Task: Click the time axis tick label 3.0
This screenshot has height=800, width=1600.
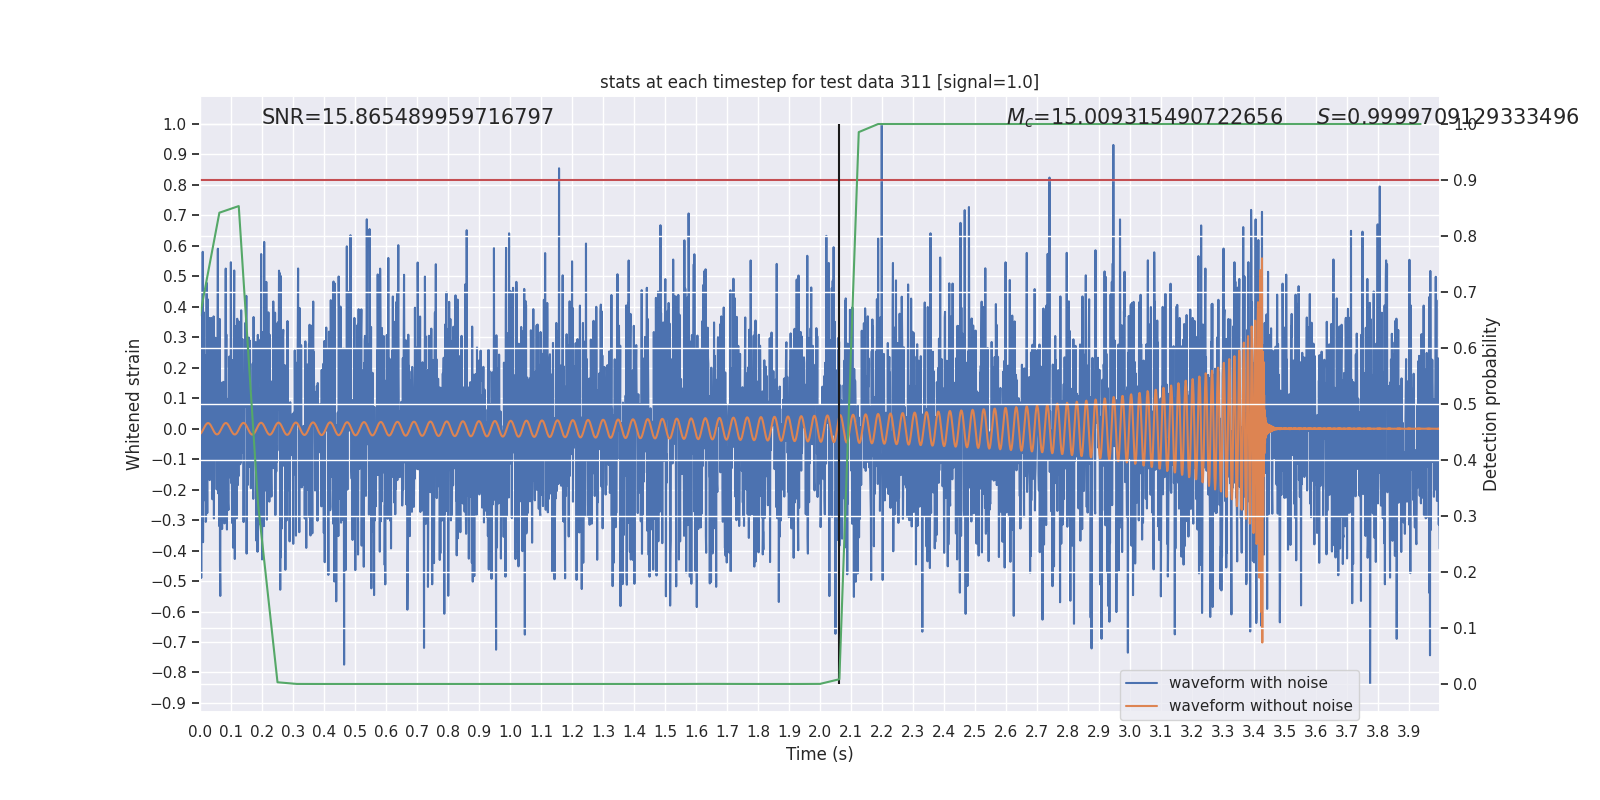Action: (1130, 732)
